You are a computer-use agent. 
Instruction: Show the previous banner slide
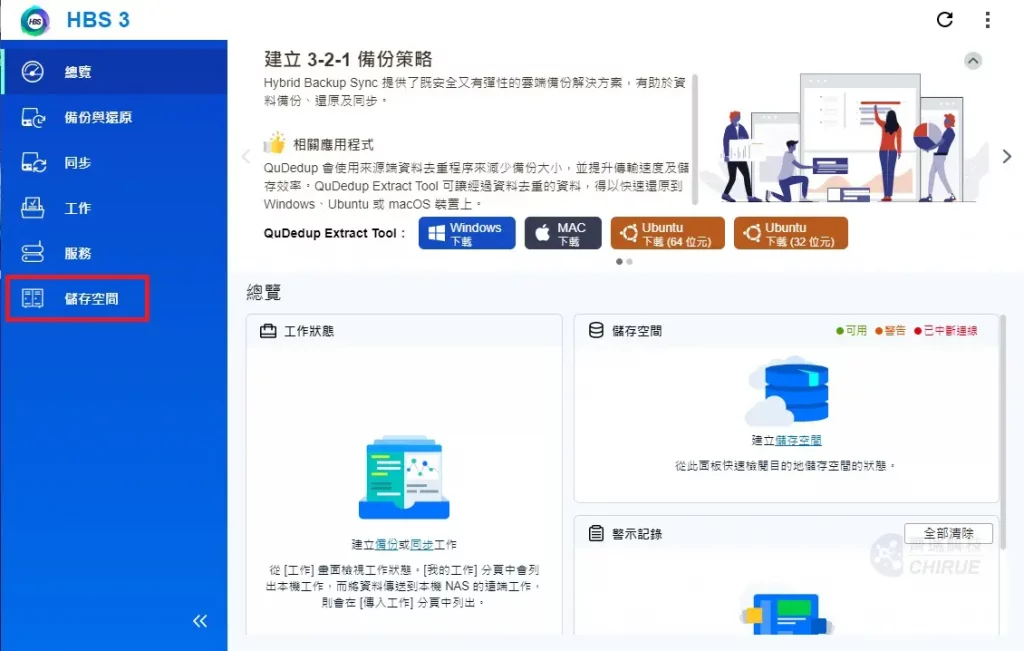pyautogui.click(x=246, y=156)
